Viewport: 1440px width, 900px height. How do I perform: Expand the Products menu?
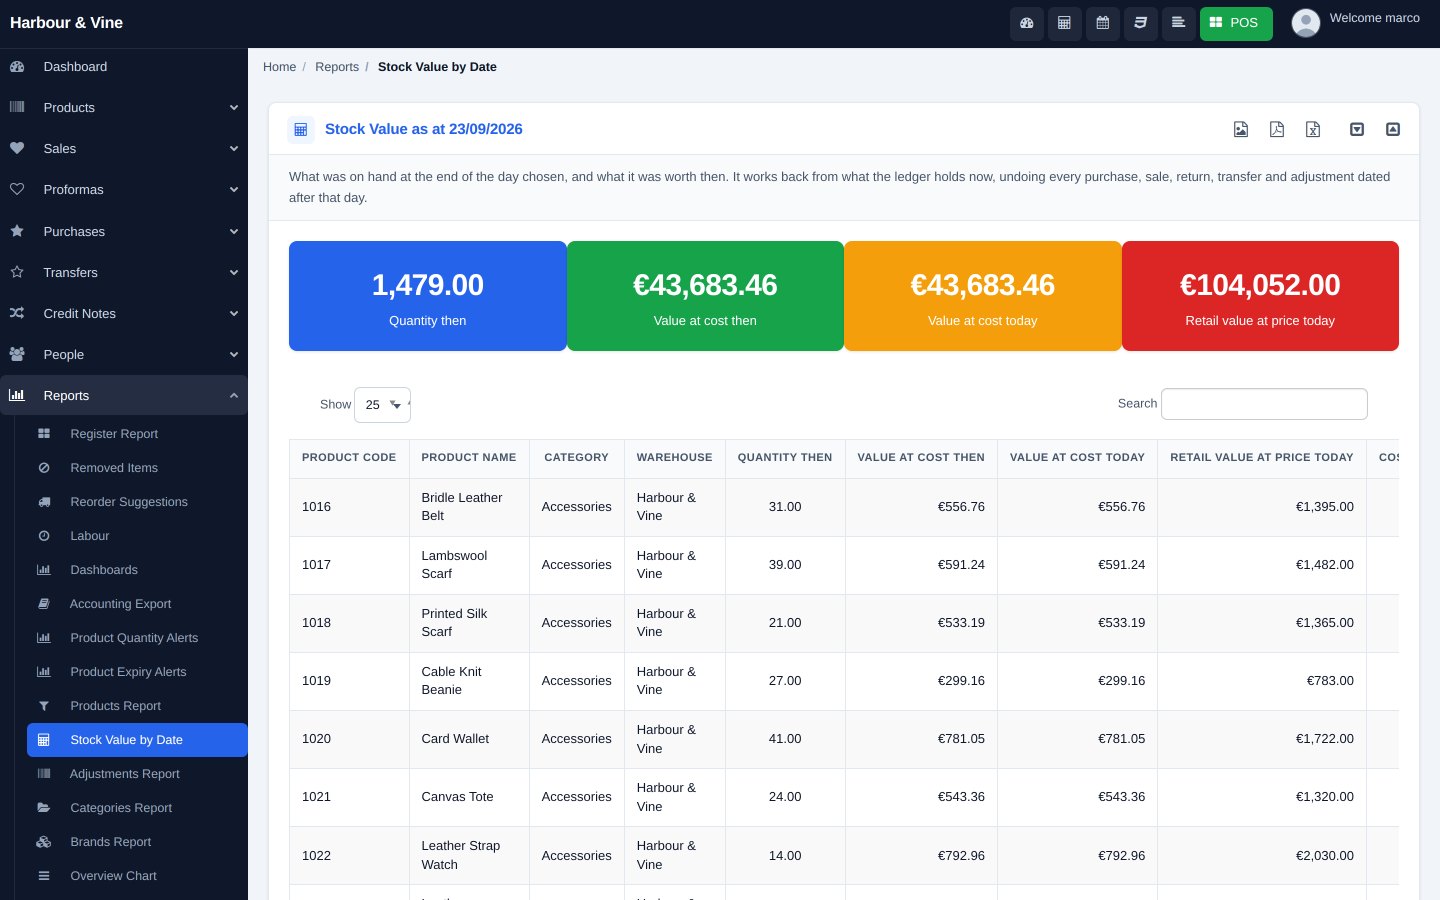(x=124, y=108)
